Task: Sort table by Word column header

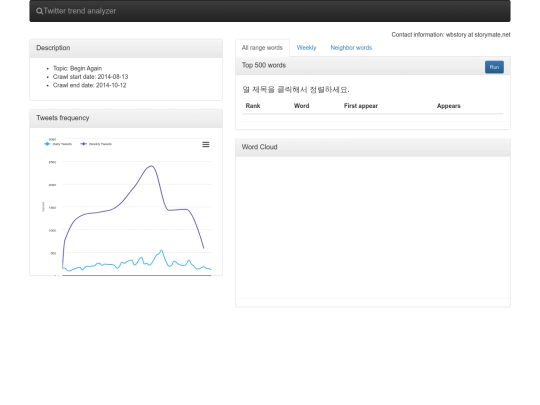Action: tap(301, 106)
